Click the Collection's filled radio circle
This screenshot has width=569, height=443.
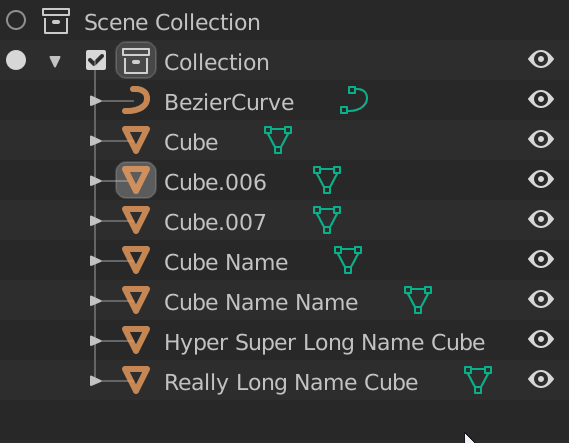tap(16, 60)
